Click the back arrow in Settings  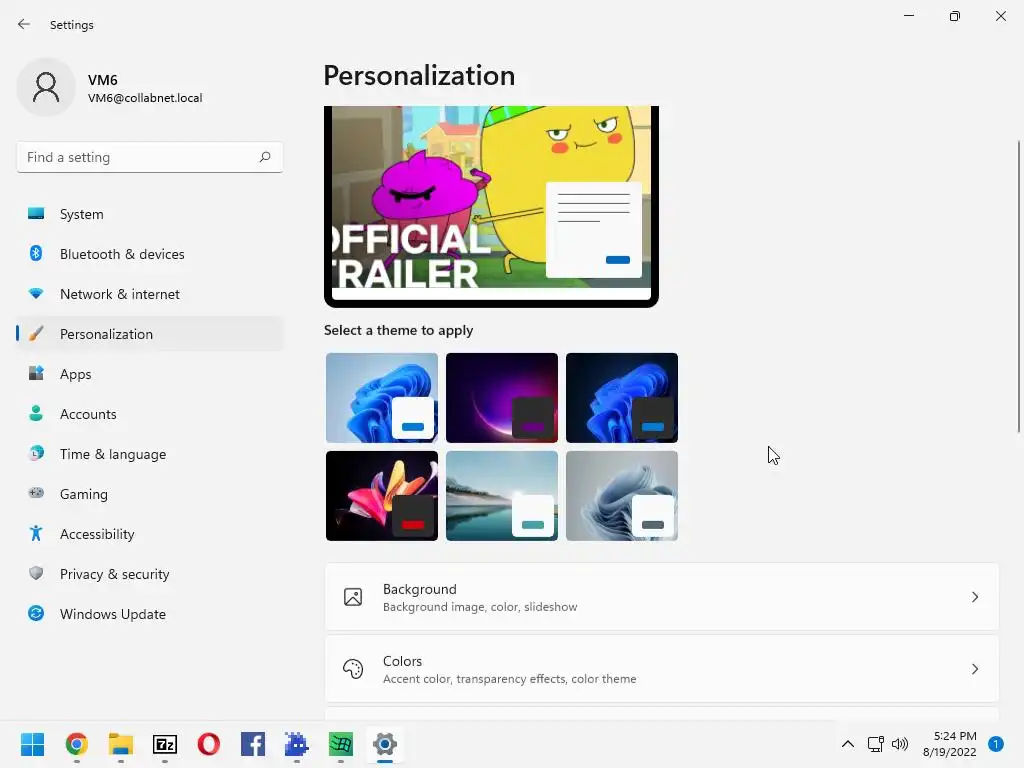[x=24, y=24]
